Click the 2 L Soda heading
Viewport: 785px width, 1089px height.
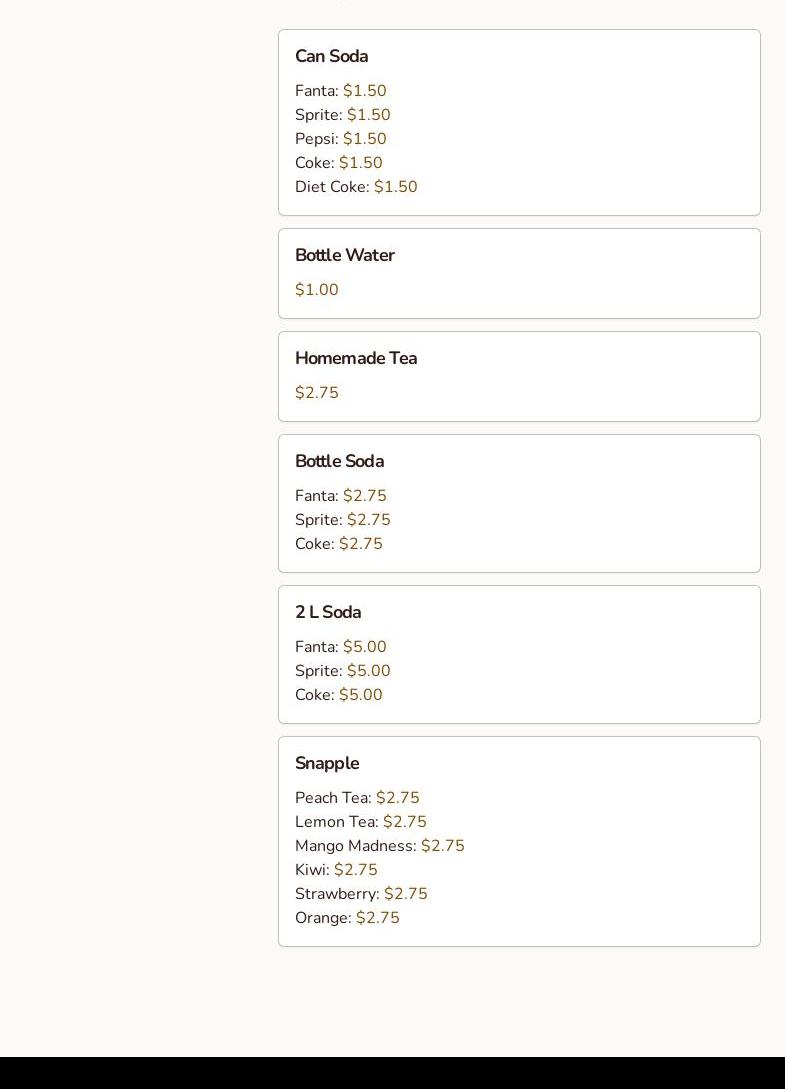(x=327, y=613)
